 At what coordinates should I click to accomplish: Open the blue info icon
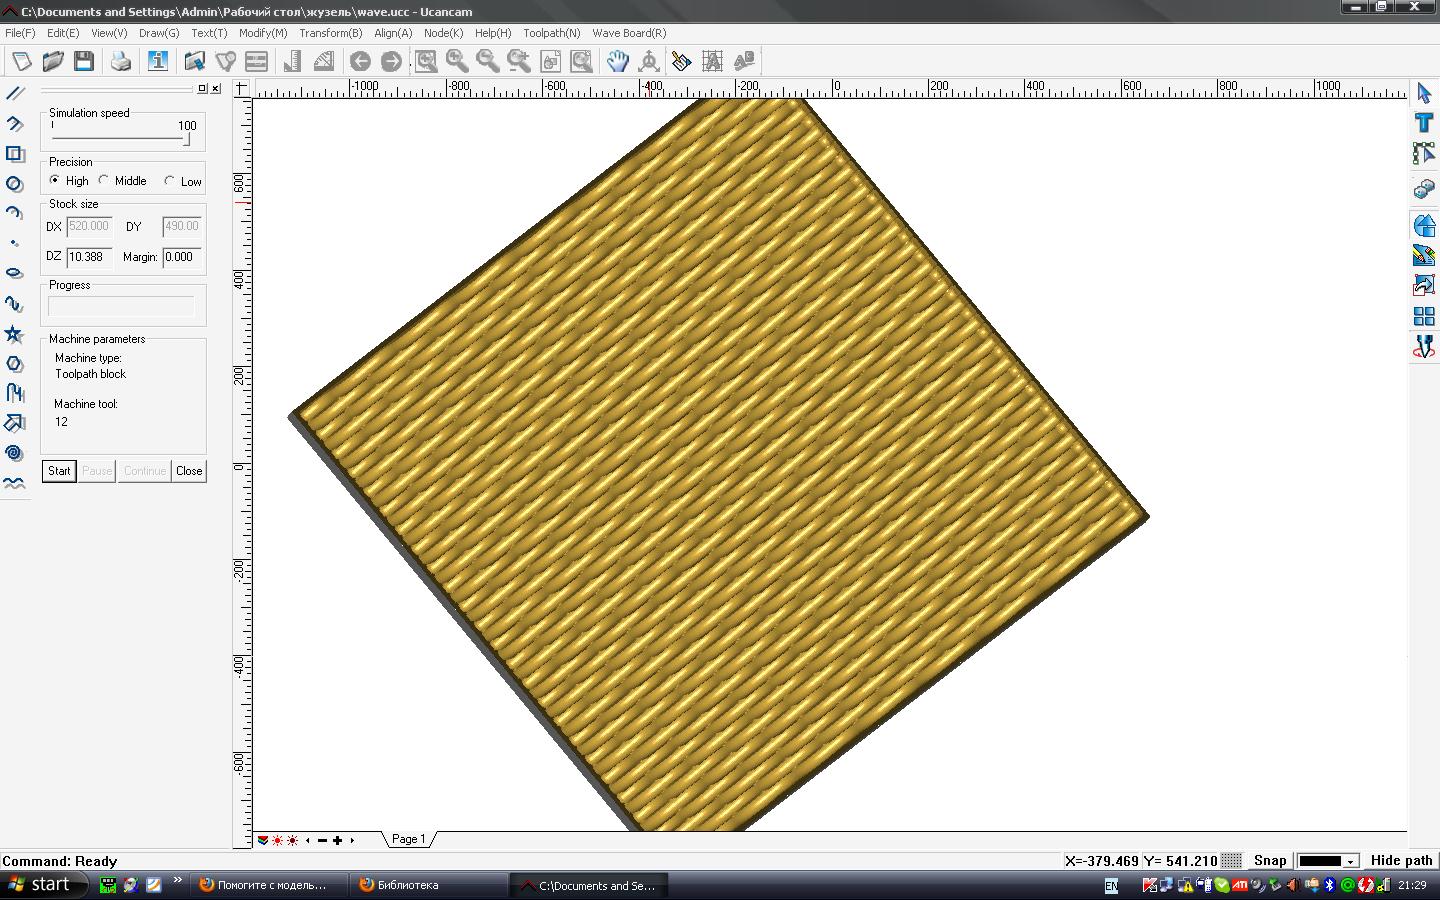click(158, 61)
